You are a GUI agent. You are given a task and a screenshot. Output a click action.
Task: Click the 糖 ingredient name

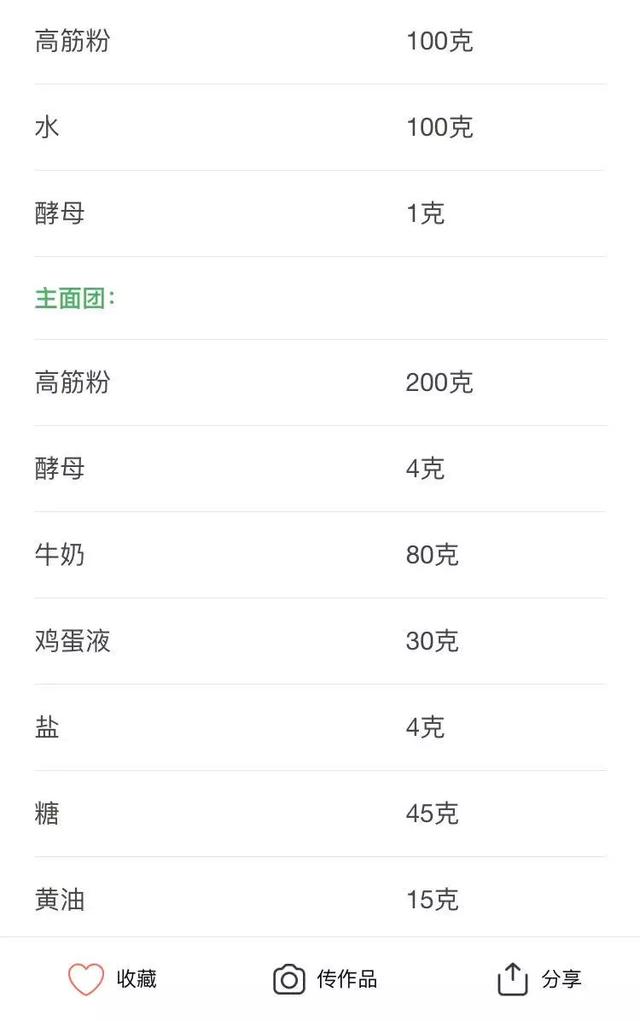47,813
